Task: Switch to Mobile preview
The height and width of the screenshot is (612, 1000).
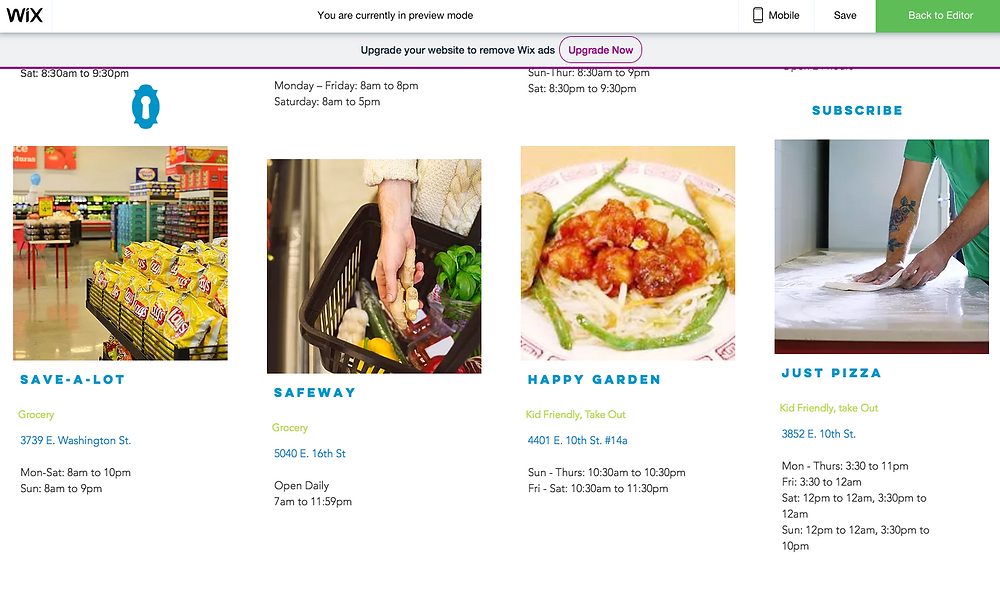Action: pos(776,15)
